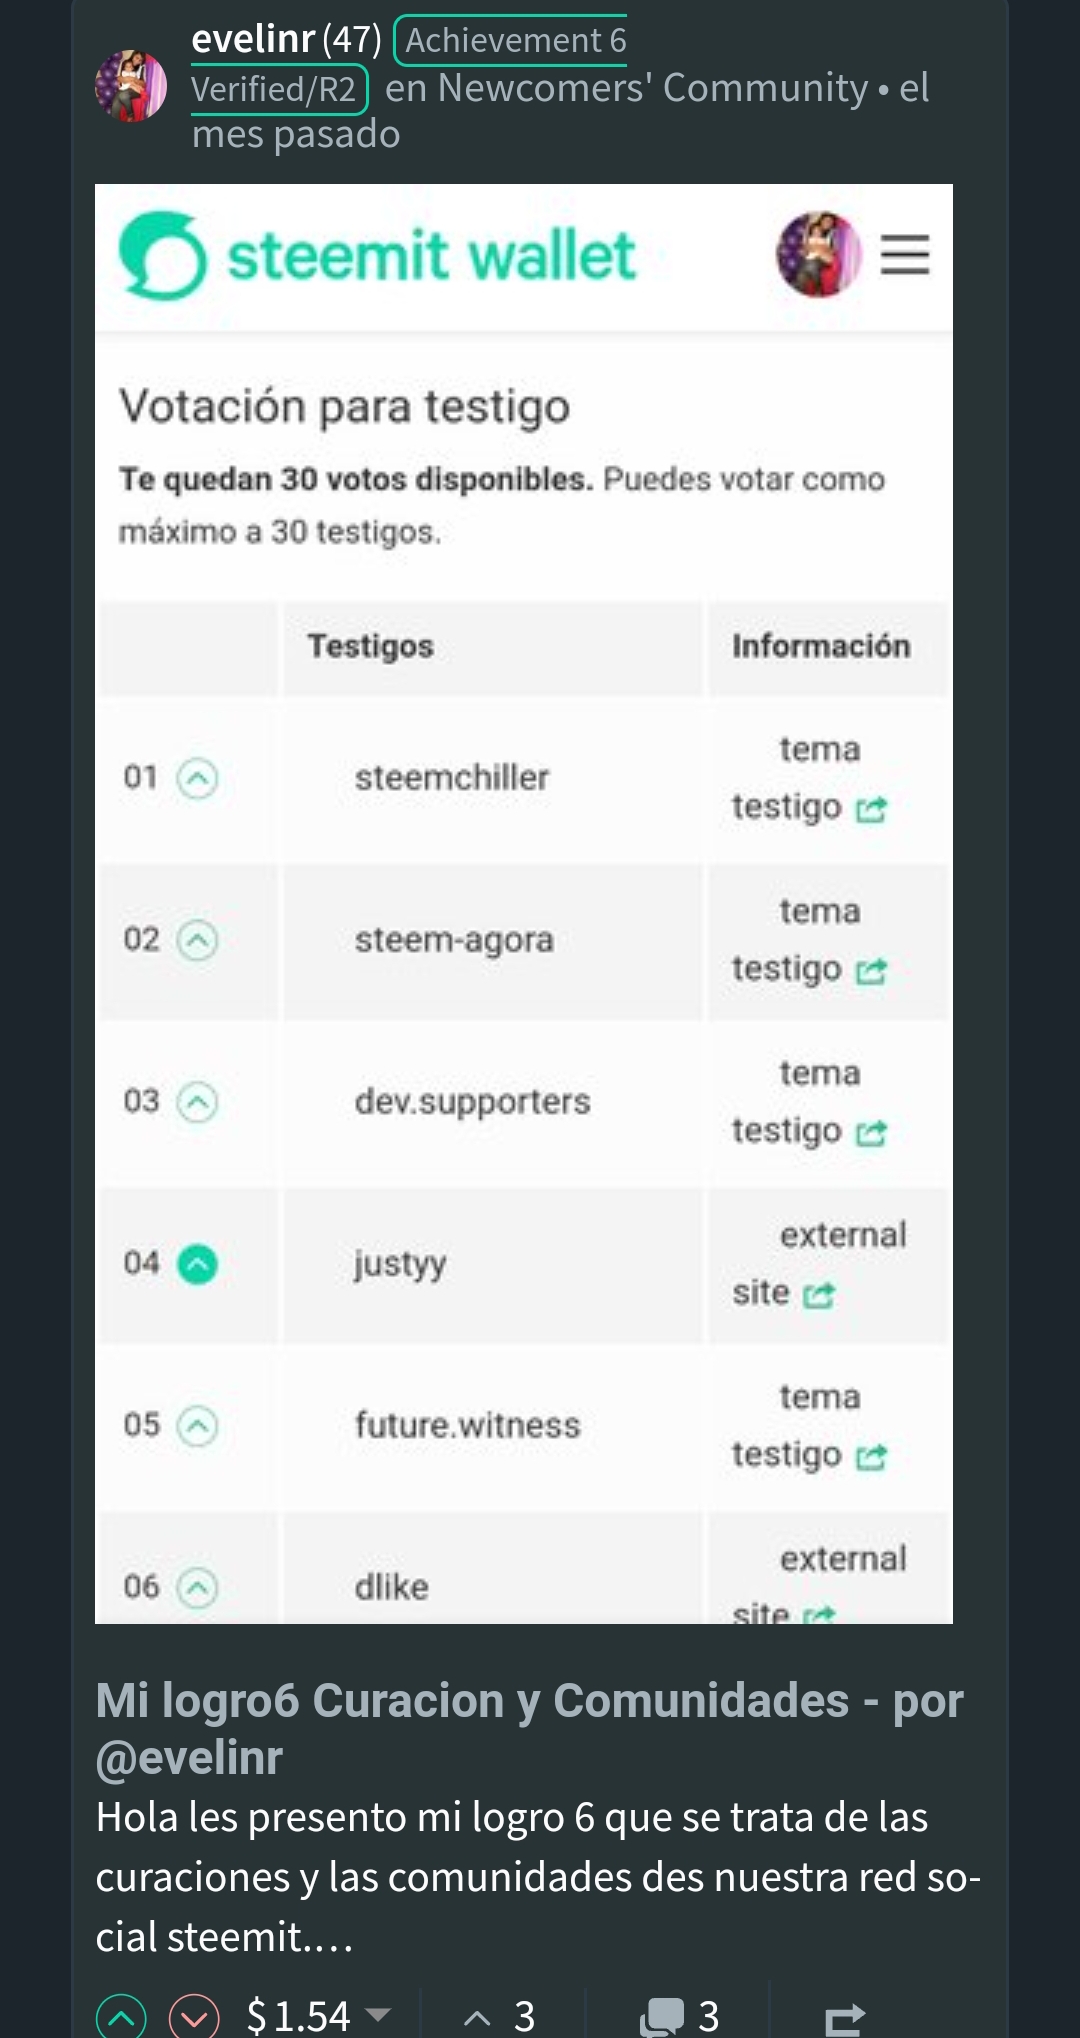This screenshot has width=1080, height=2038.
Task: Toggle witness vote for future.witness
Action: click(197, 1426)
